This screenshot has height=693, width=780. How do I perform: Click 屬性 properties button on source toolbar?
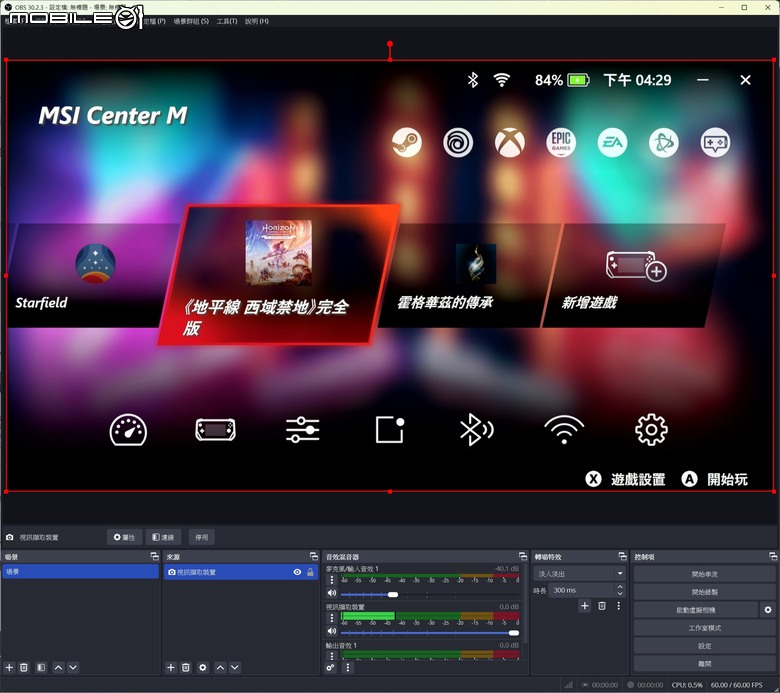pyautogui.click(x=124, y=537)
